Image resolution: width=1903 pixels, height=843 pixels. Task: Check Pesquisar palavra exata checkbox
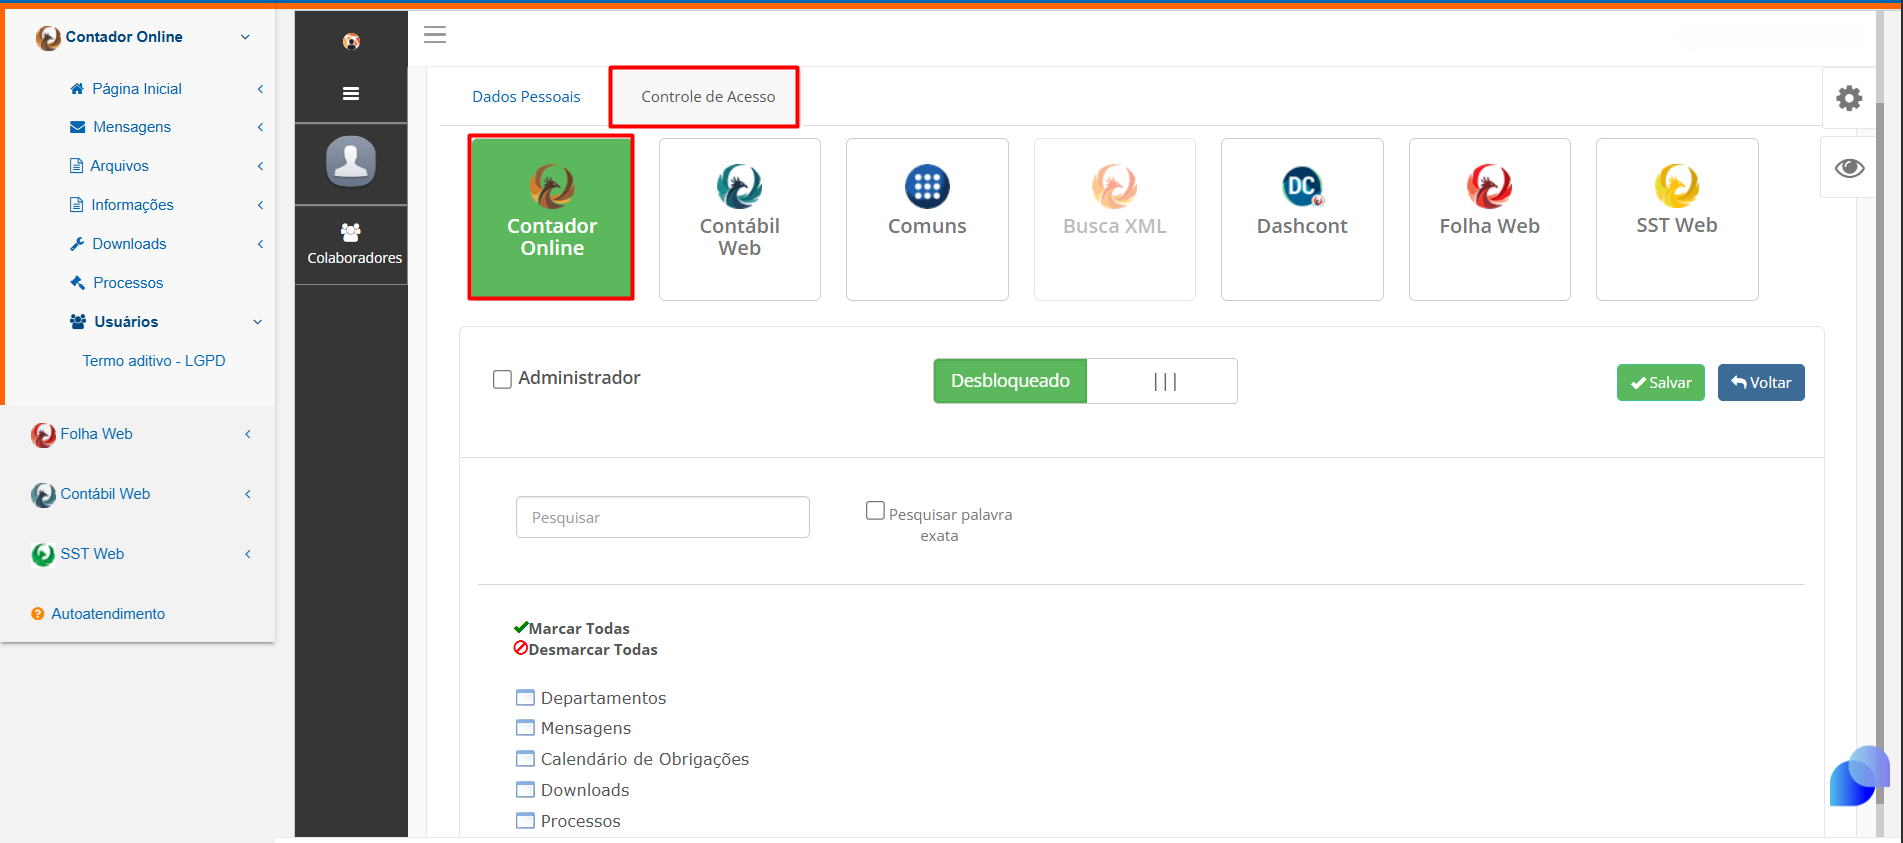pyautogui.click(x=875, y=511)
